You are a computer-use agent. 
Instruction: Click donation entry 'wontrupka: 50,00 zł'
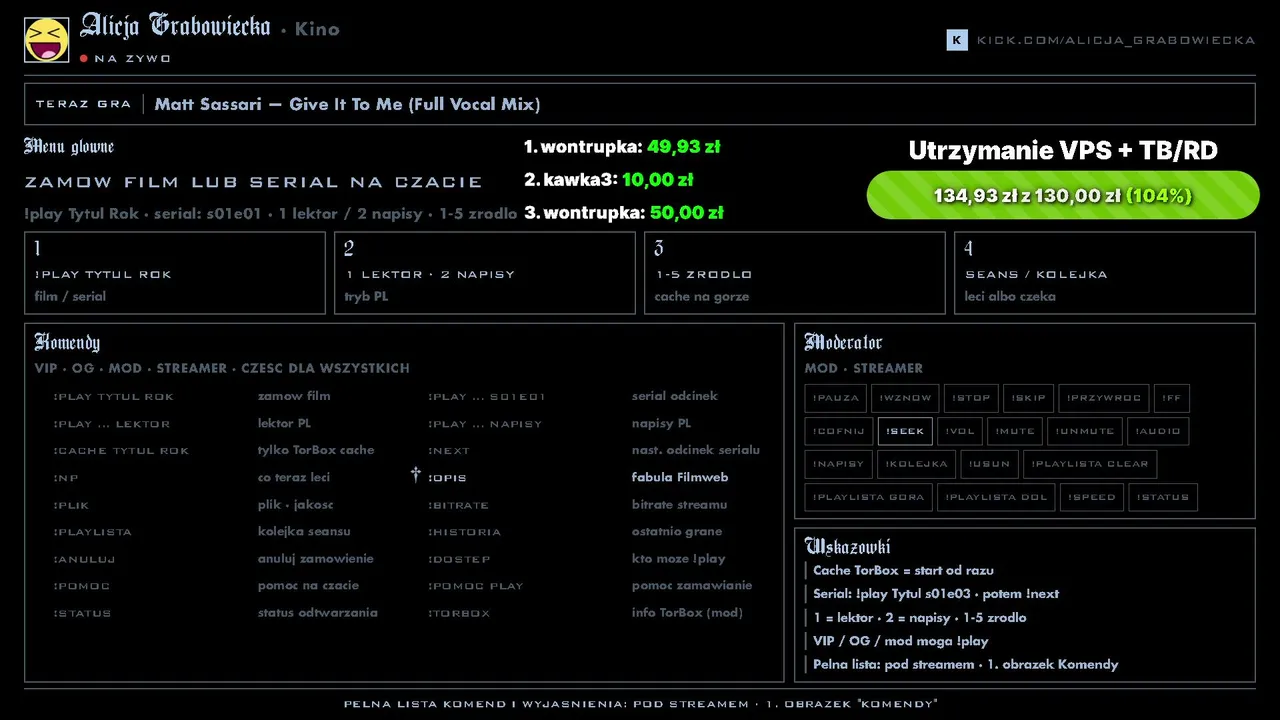pos(623,213)
